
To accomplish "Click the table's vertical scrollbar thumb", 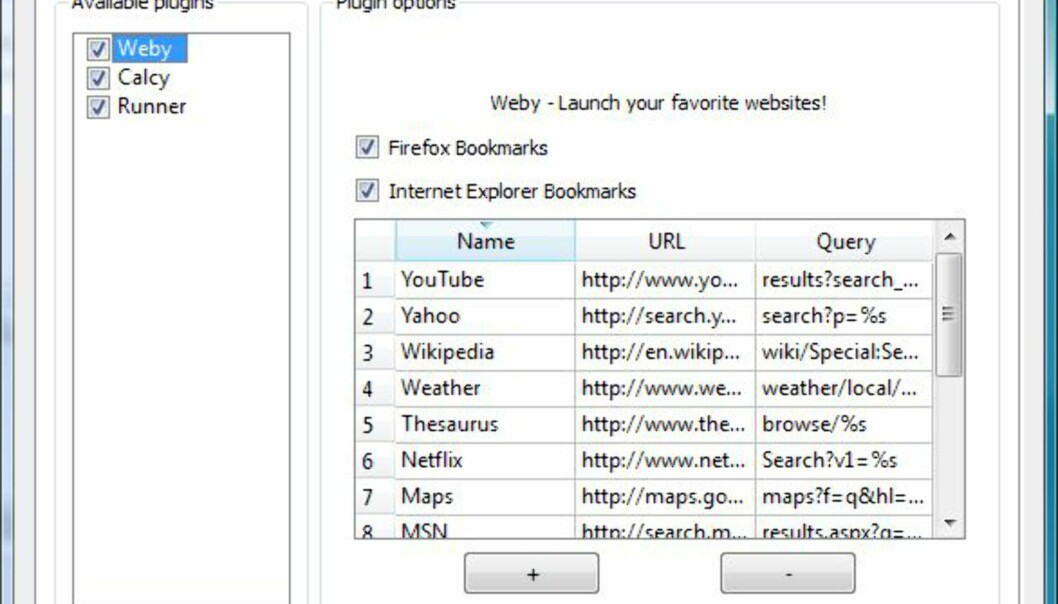I will tap(949, 314).
